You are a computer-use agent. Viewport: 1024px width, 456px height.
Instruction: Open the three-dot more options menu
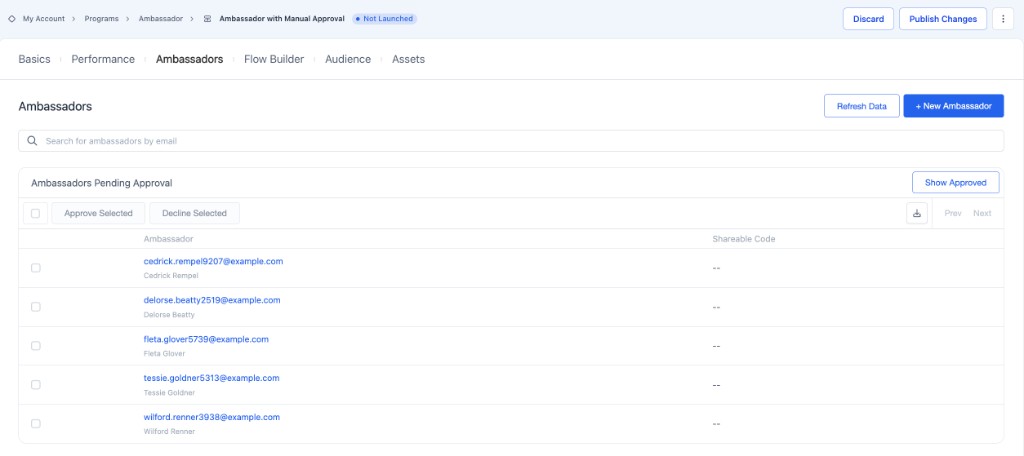(x=1002, y=19)
